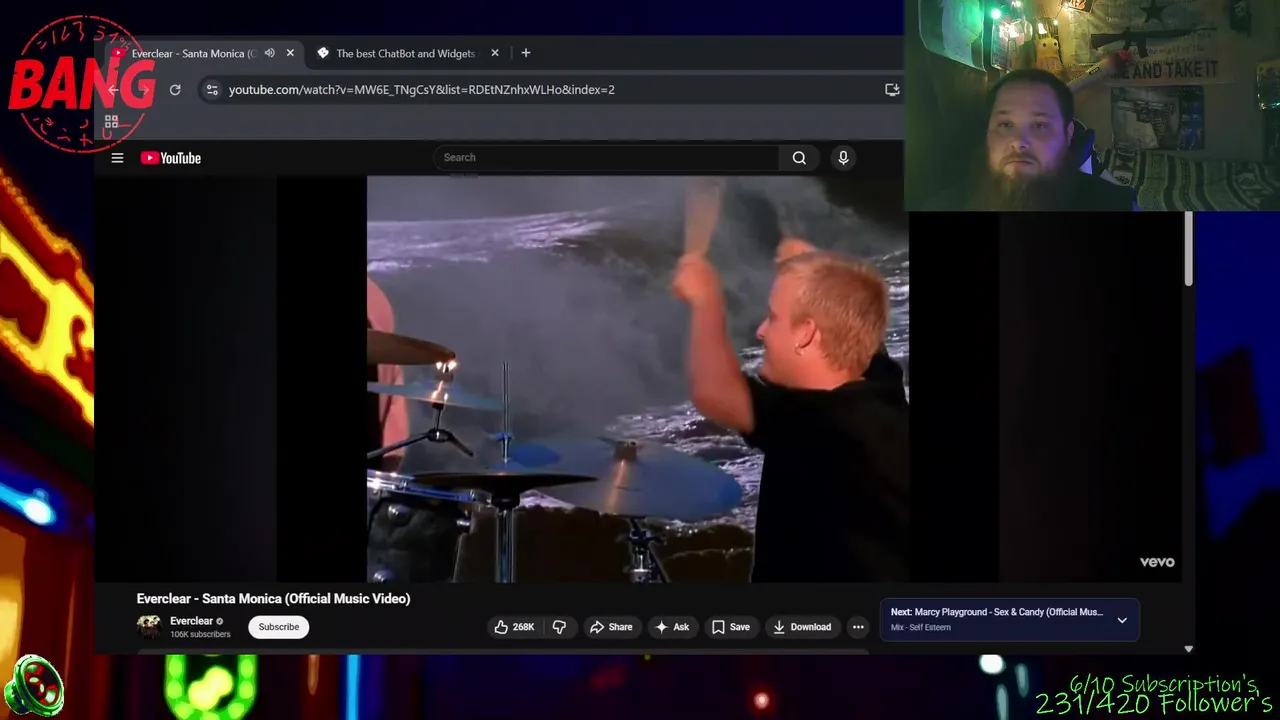Reload the page with the refresh icon

(175, 90)
